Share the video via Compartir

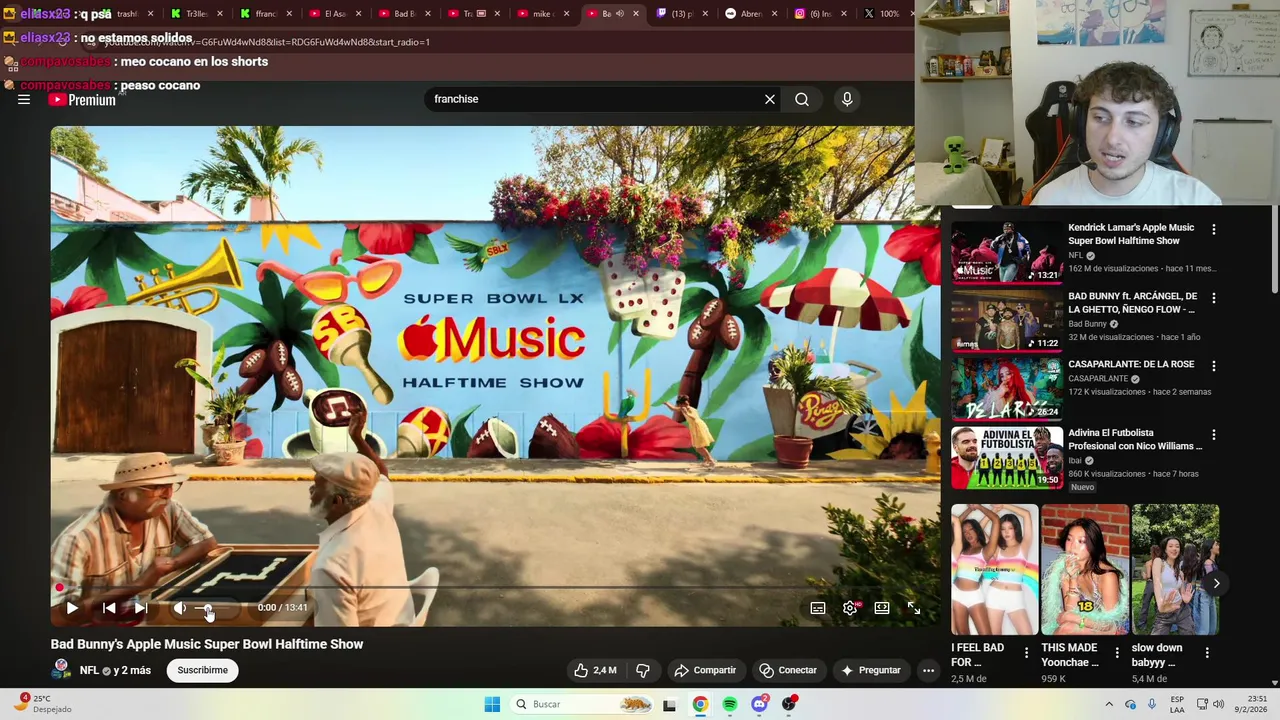(x=705, y=670)
